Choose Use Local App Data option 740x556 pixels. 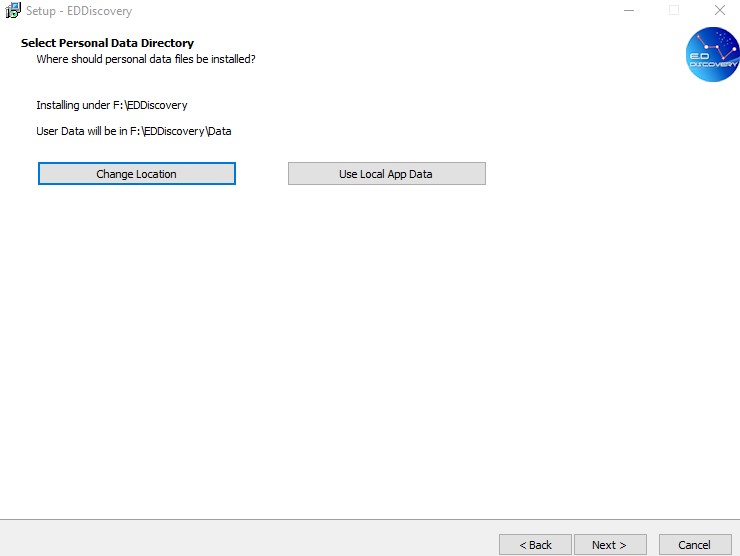coord(387,174)
